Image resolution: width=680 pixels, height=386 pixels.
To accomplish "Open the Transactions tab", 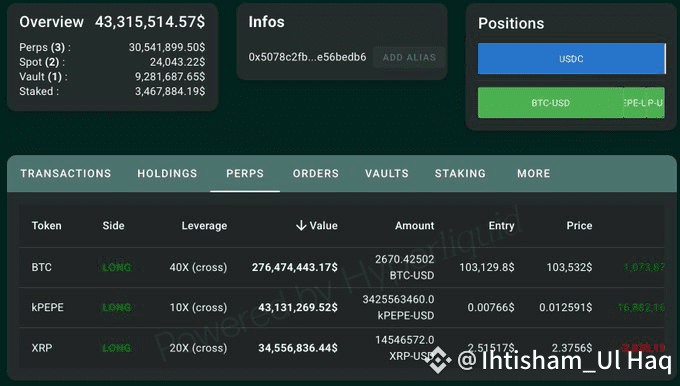I will tap(65, 173).
